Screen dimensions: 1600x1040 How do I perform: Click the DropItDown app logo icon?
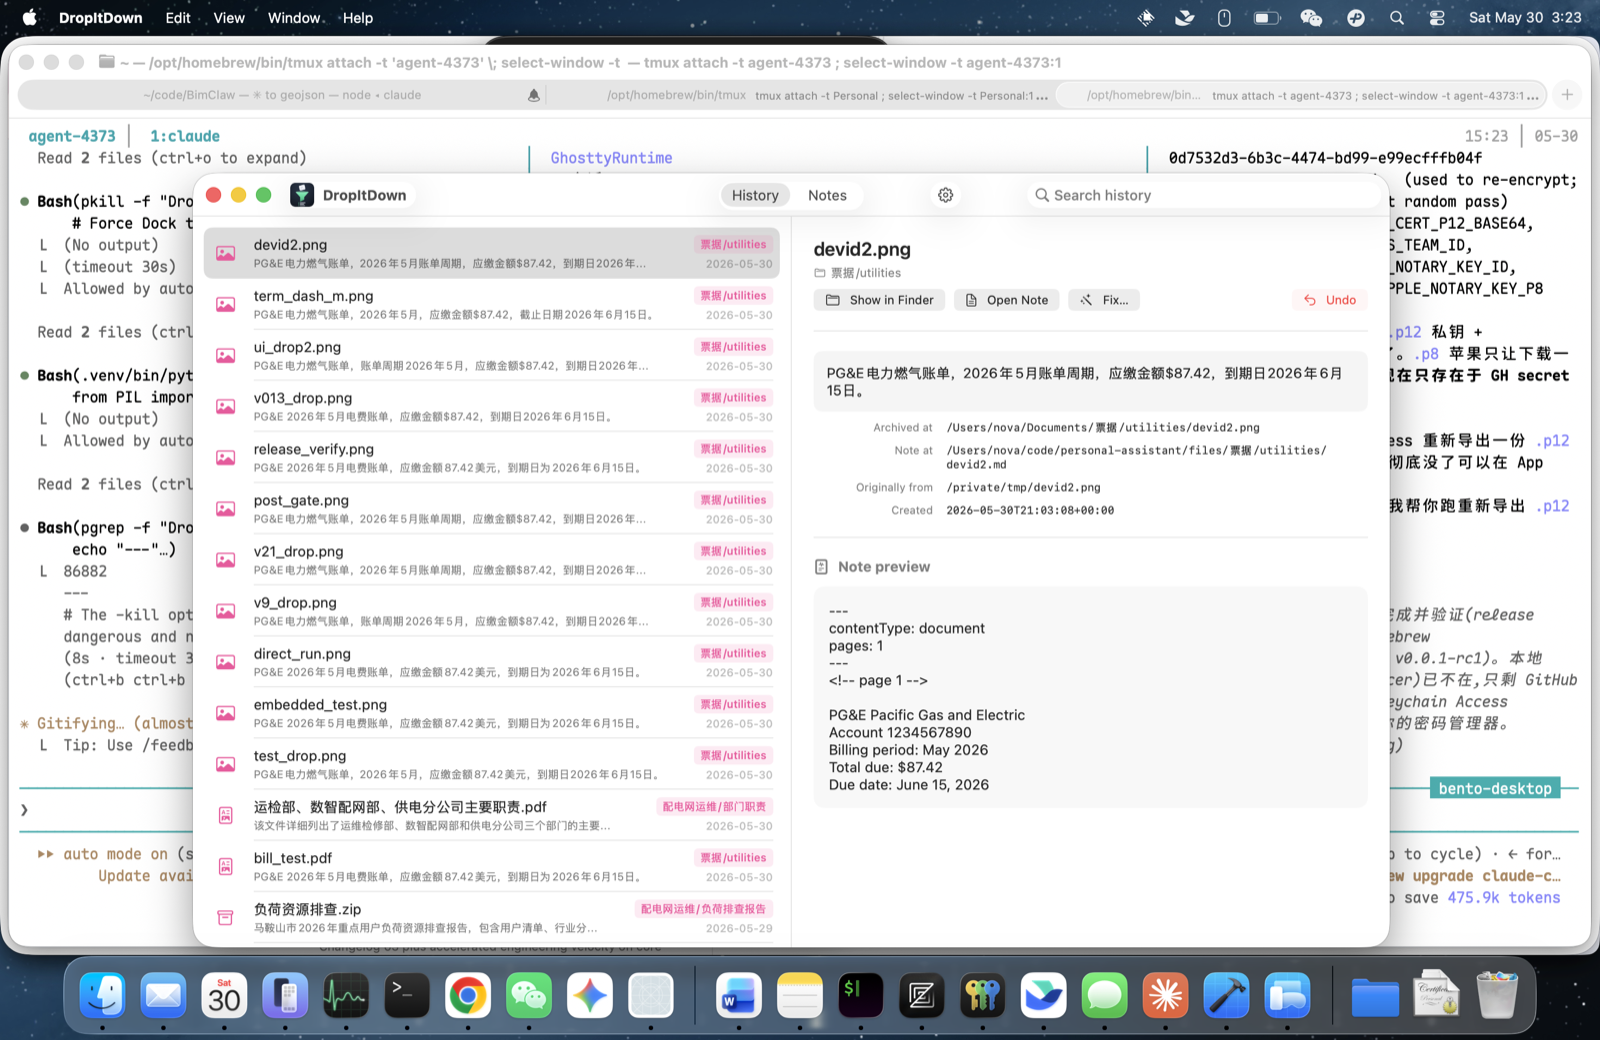click(302, 195)
